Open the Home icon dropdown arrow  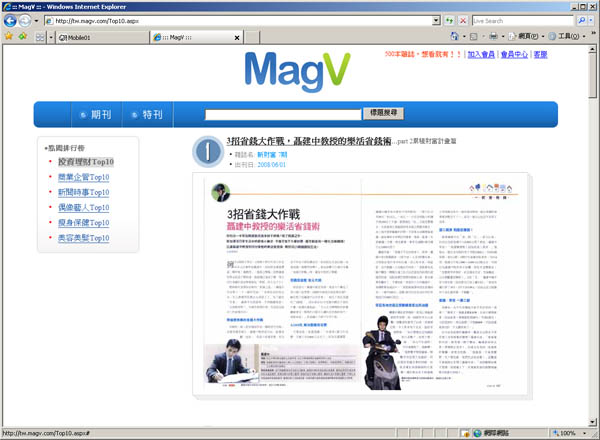[464, 37]
